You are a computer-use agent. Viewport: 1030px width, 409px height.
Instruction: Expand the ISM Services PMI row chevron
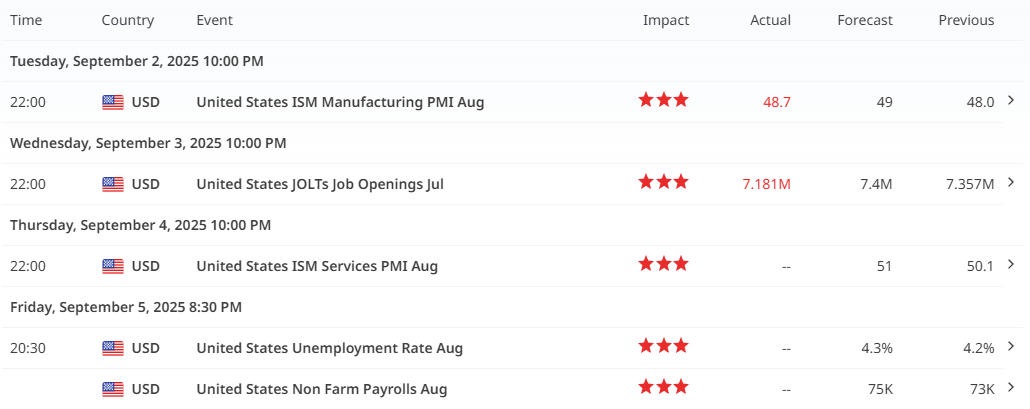pos(1011,264)
